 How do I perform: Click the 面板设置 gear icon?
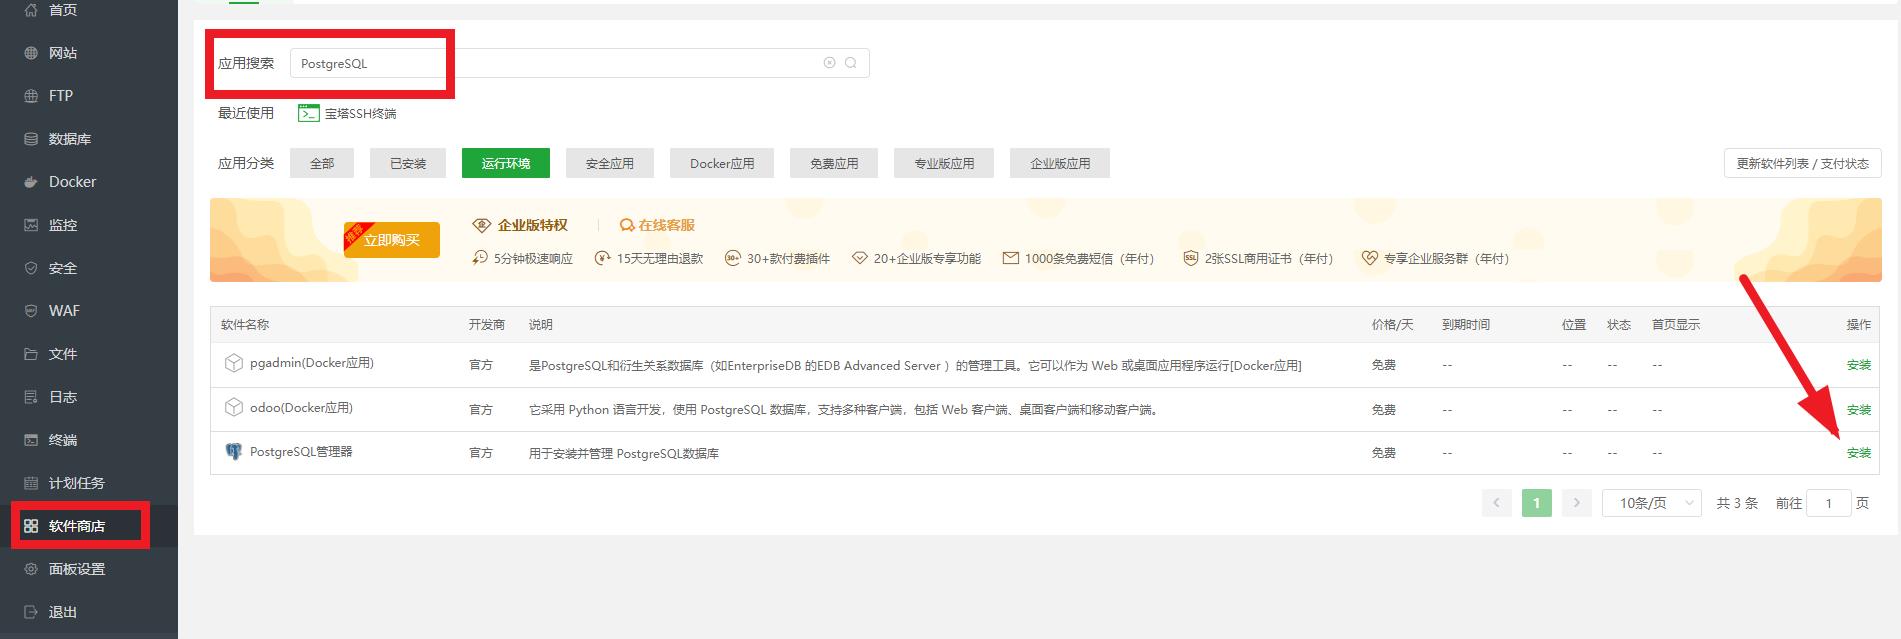(x=31, y=569)
